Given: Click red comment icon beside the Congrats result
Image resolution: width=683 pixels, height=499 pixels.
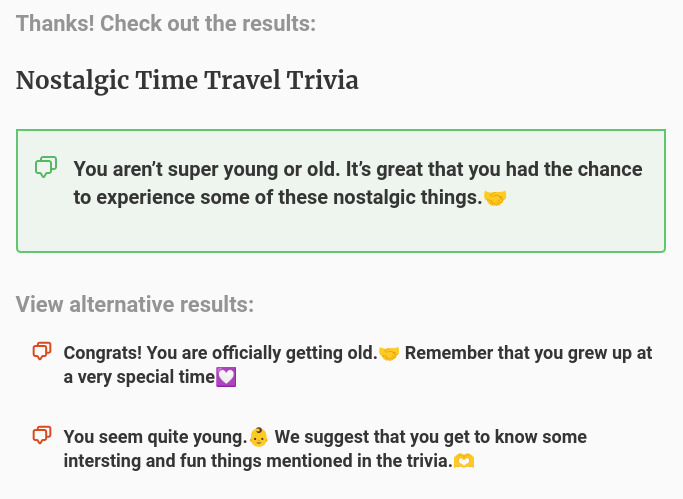Looking at the screenshot, I should pos(41,351).
